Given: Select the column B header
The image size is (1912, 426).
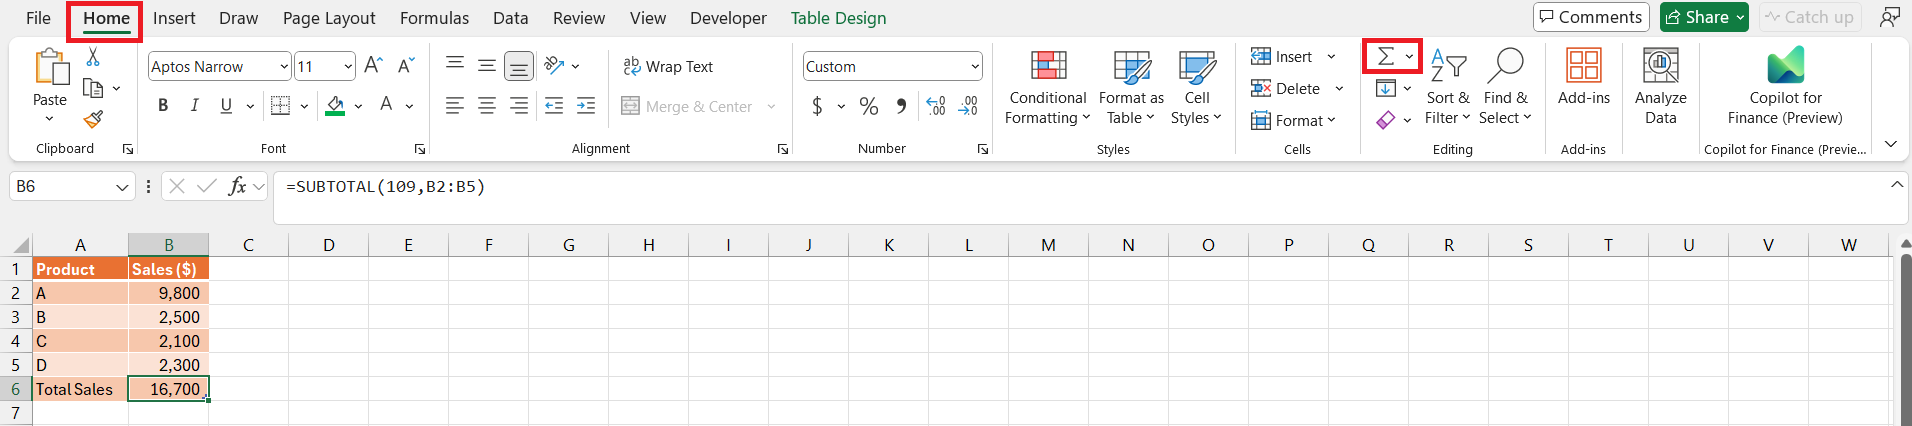Looking at the screenshot, I should pyautogui.click(x=168, y=245).
